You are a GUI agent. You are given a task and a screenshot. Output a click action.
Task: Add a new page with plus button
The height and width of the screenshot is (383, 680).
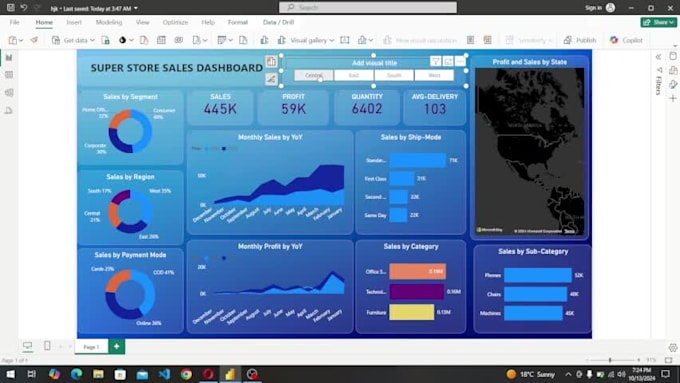116,346
